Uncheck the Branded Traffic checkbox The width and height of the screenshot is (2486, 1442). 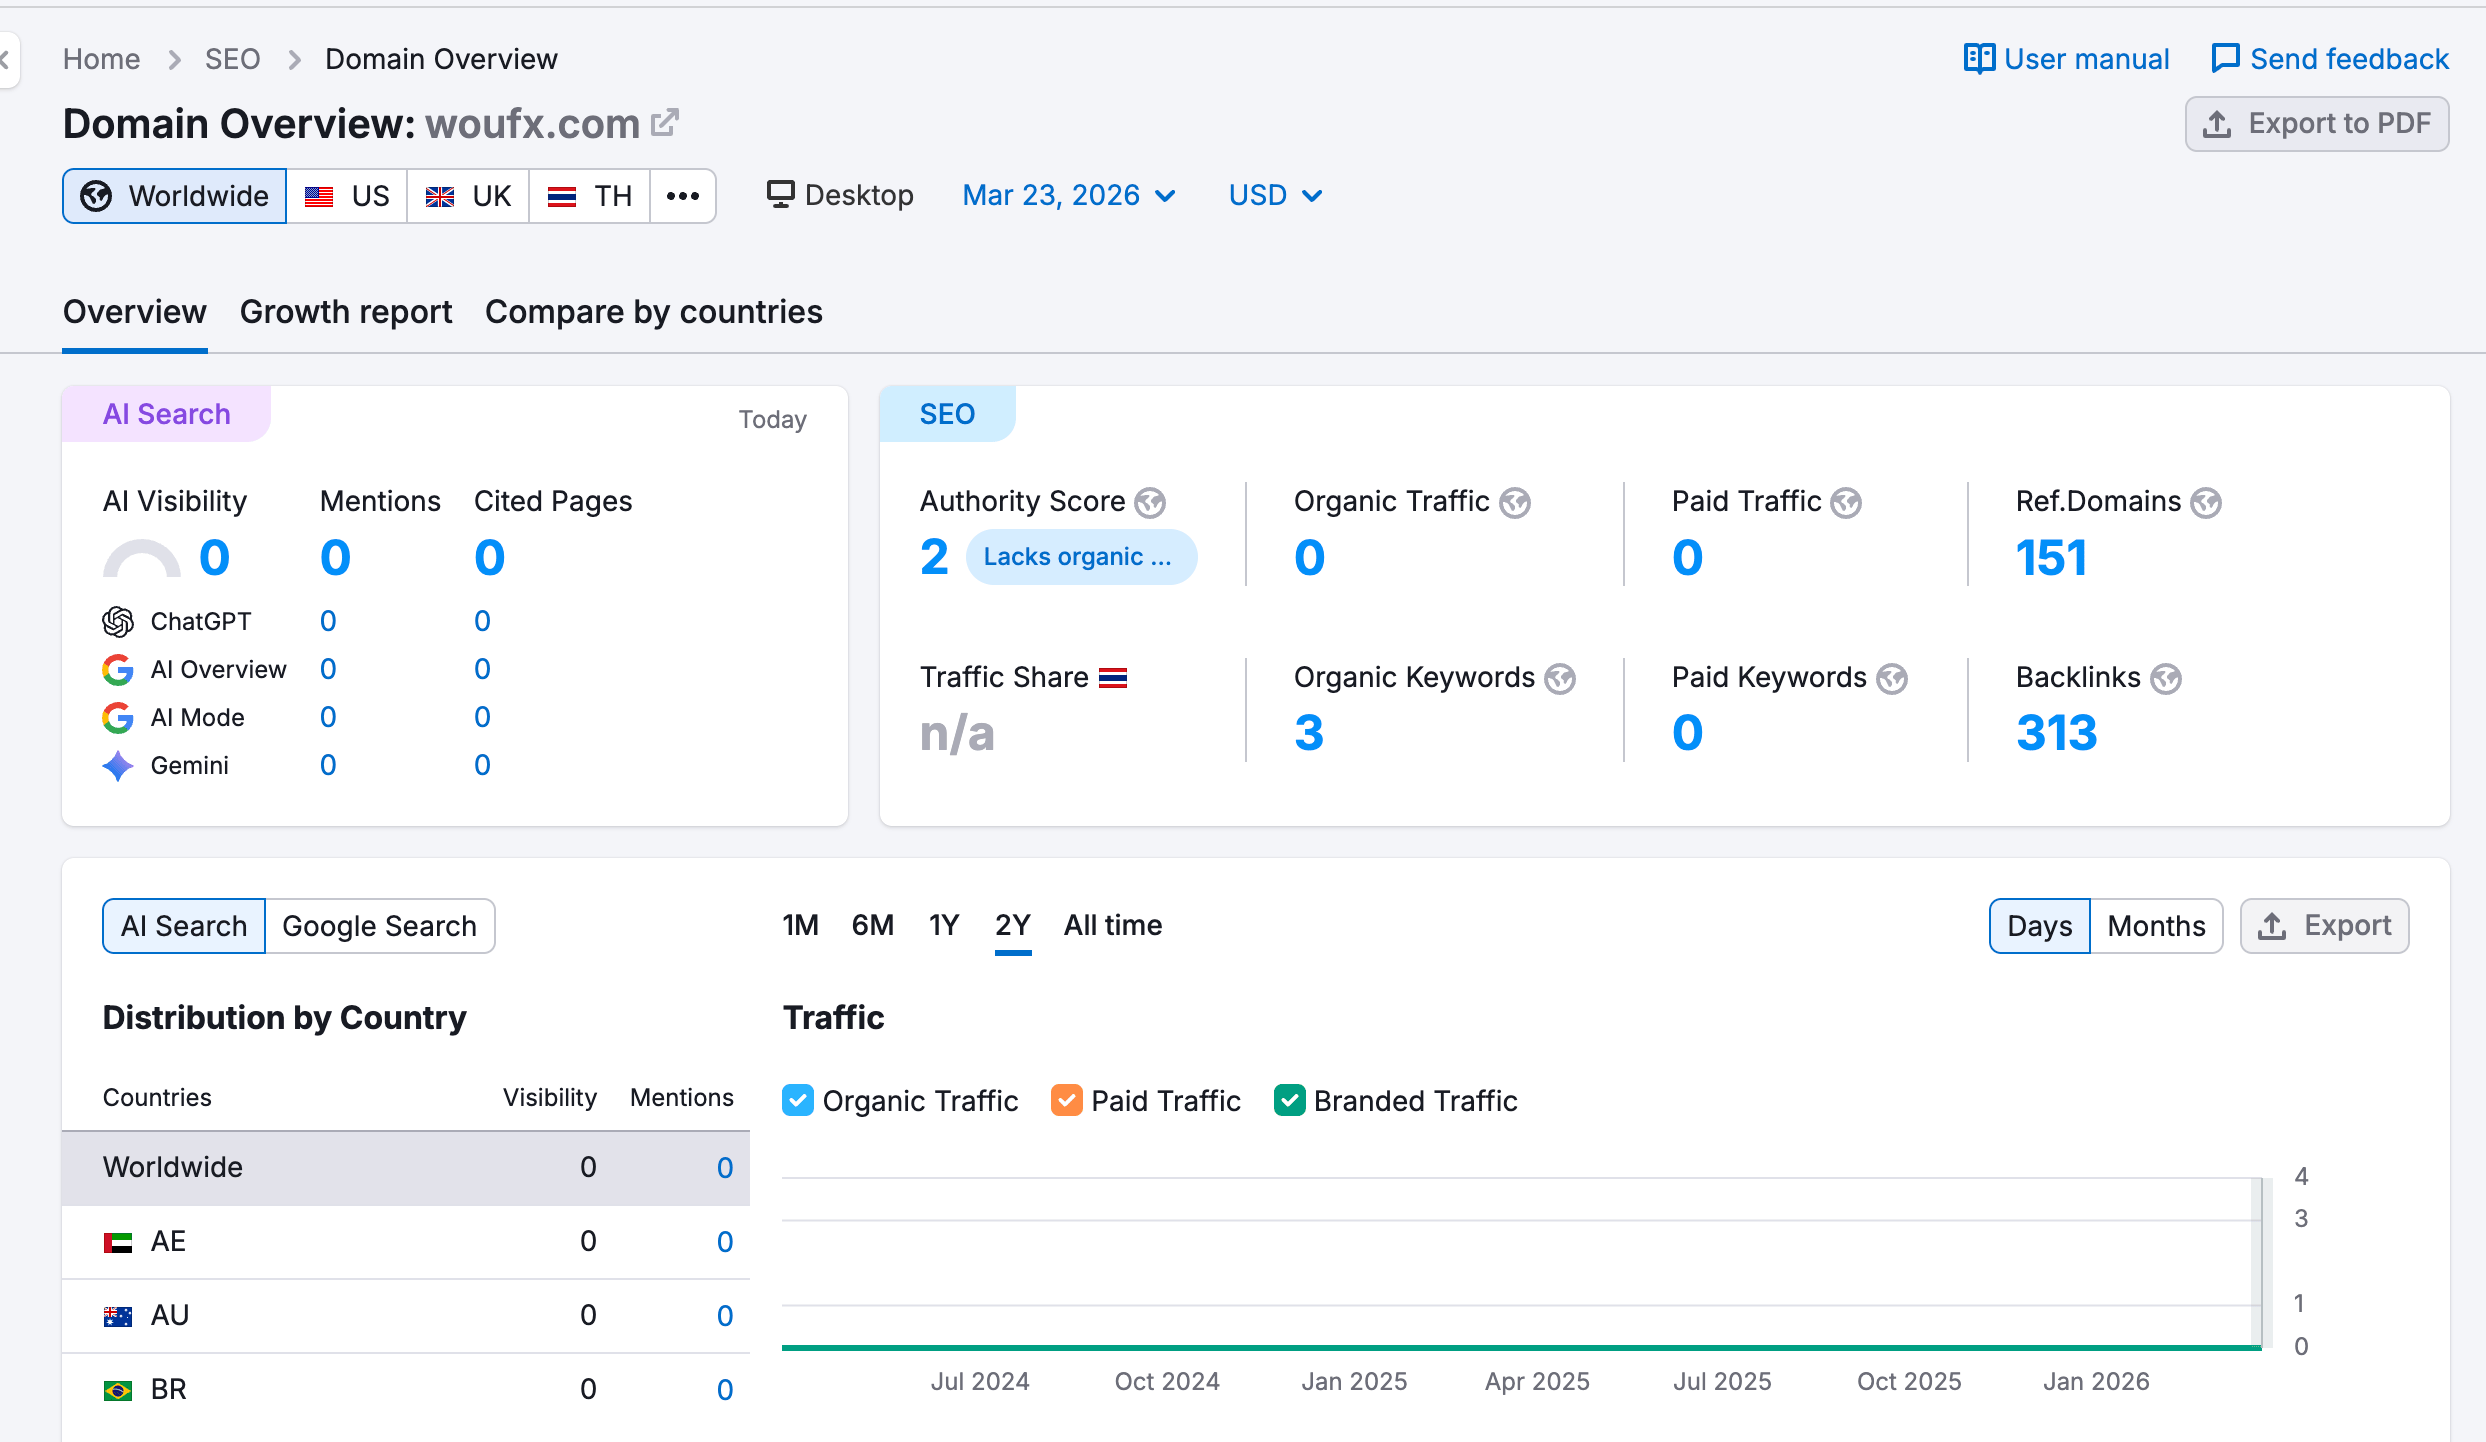pos(1290,1100)
